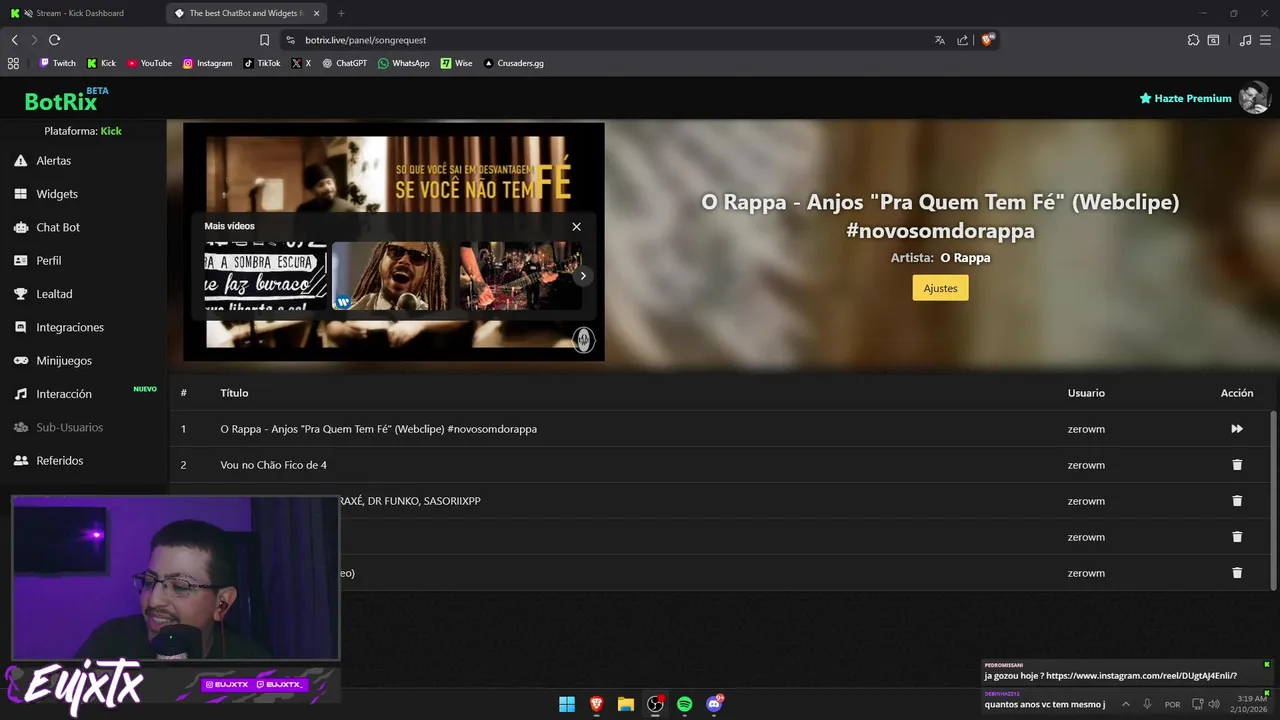Close the ChatBot and Widgets browser tab
The width and height of the screenshot is (1280, 720).
pos(317,13)
